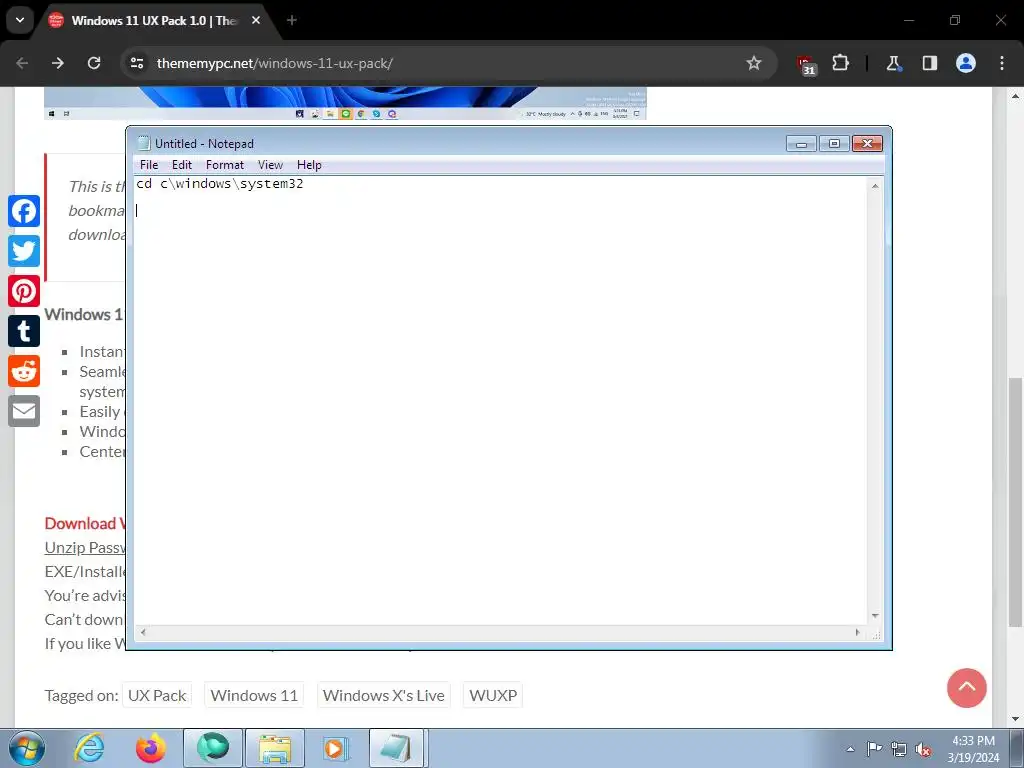The height and width of the screenshot is (768, 1024).
Task: Open the red extension with badge 31
Action: [x=806, y=64]
